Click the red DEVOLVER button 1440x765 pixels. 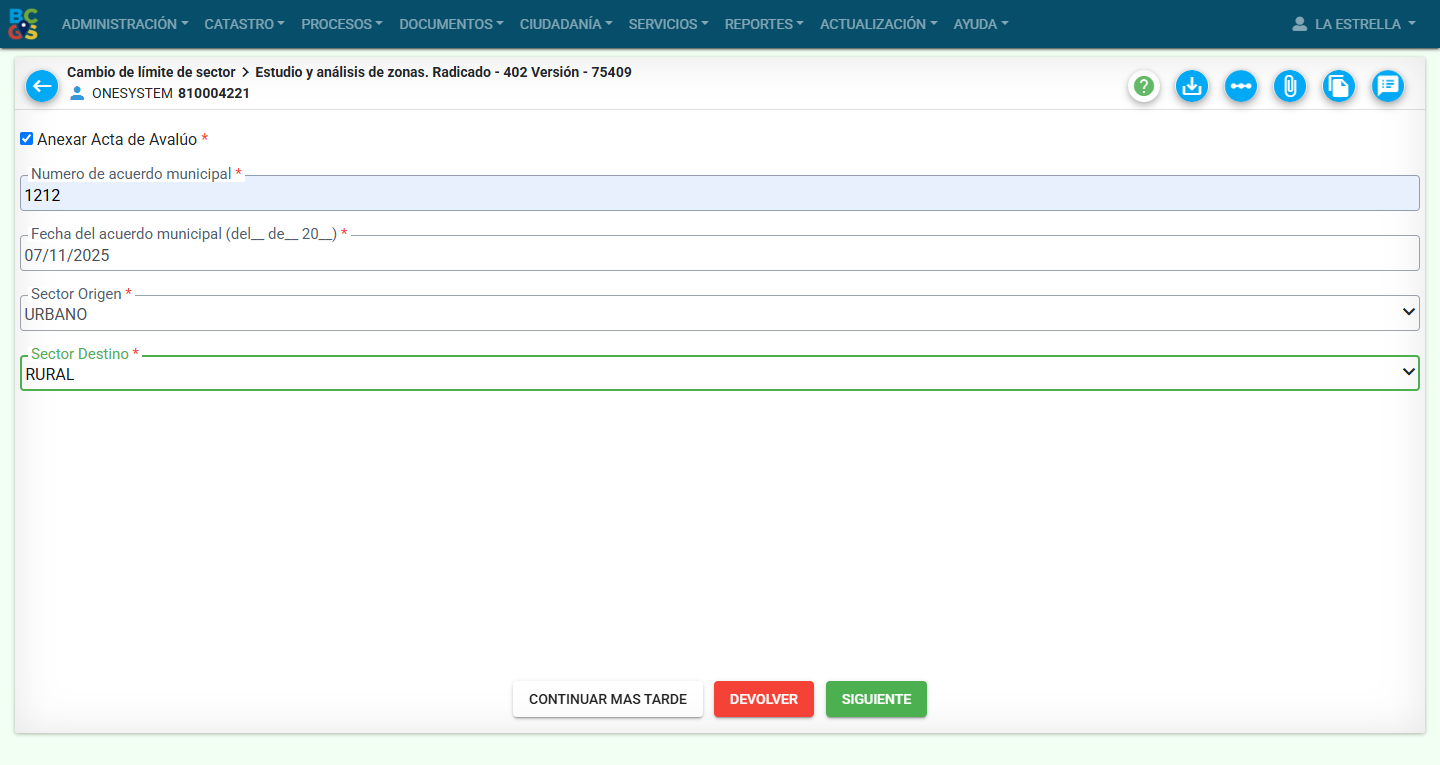tap(764, 699)
